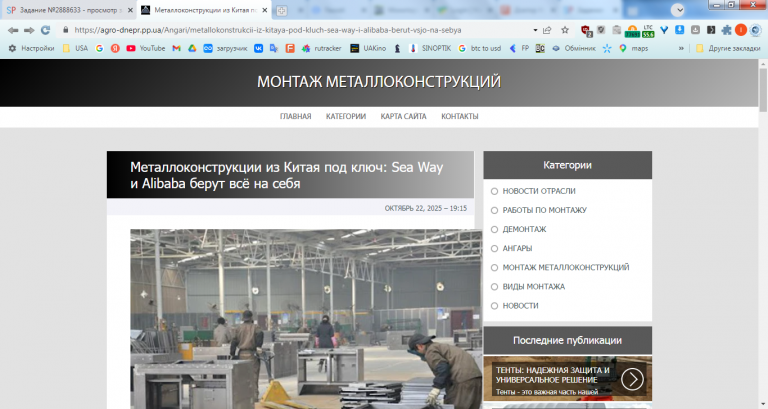The width and height of the screenshot is (768, 409).
Task: Open КОНТАКТЫ in the site menu
Action: [x=459, y=117]
